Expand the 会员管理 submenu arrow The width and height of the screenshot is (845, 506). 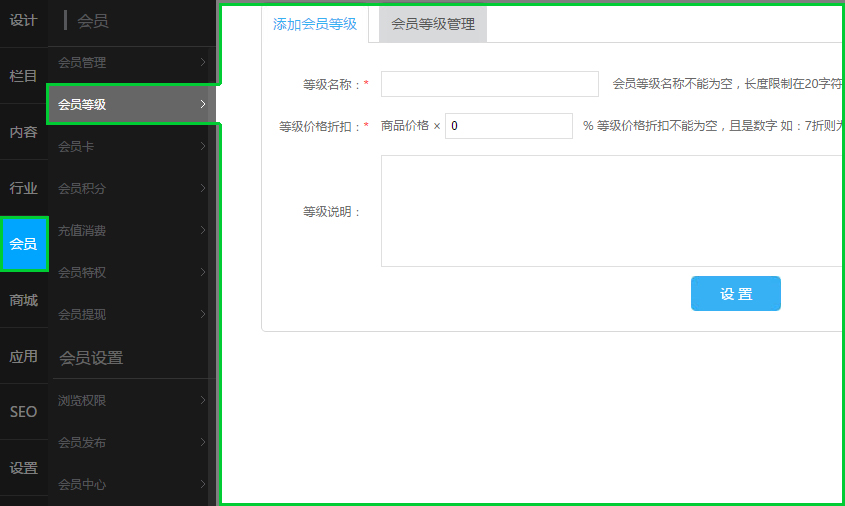[x=203, y=63]
